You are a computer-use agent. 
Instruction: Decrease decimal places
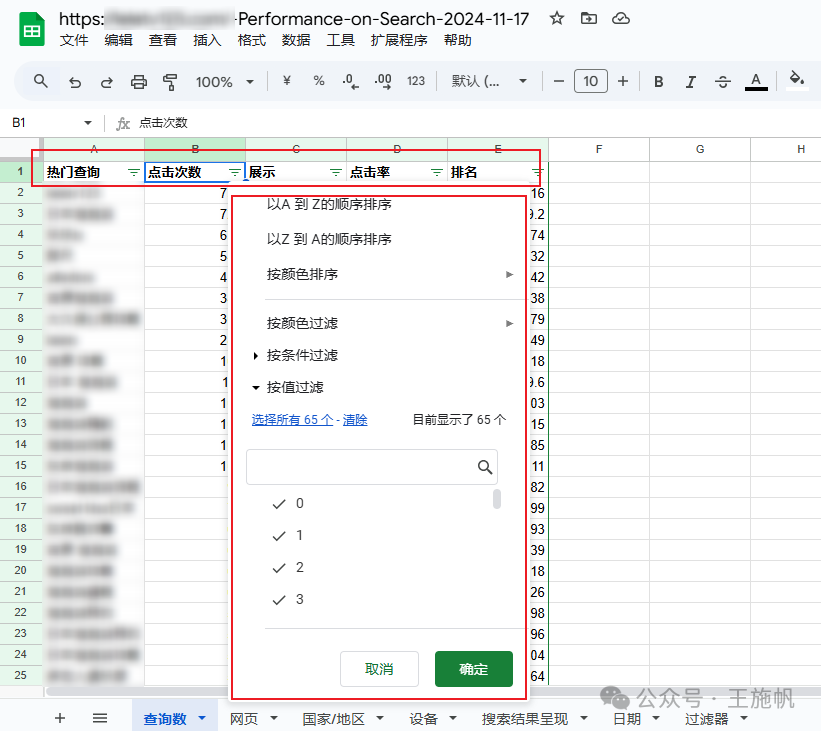(350, 81)
